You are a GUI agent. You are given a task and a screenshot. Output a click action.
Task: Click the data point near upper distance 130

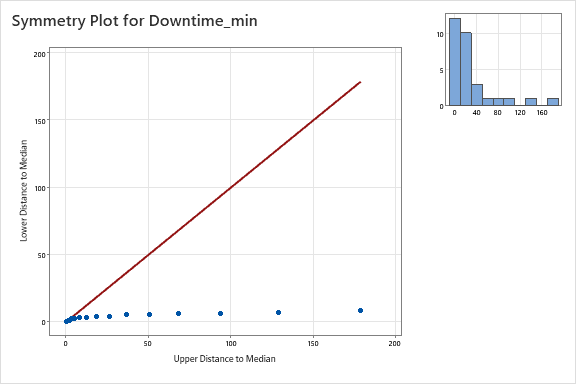[x=278, y=312]
